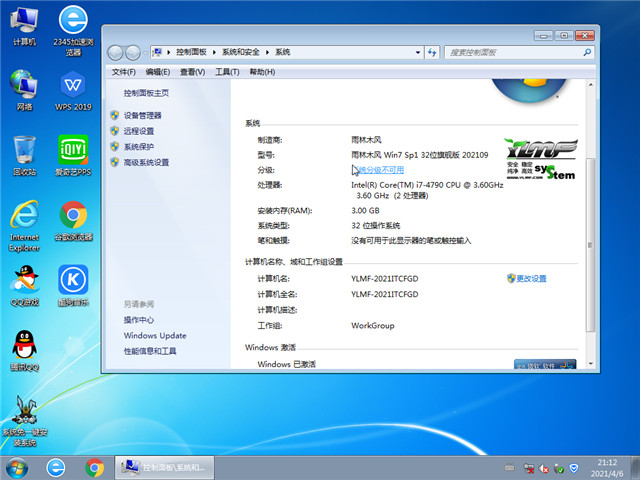This screenshot has width=640, height=480.
Task: Maximize the system window
Action: 564,36
